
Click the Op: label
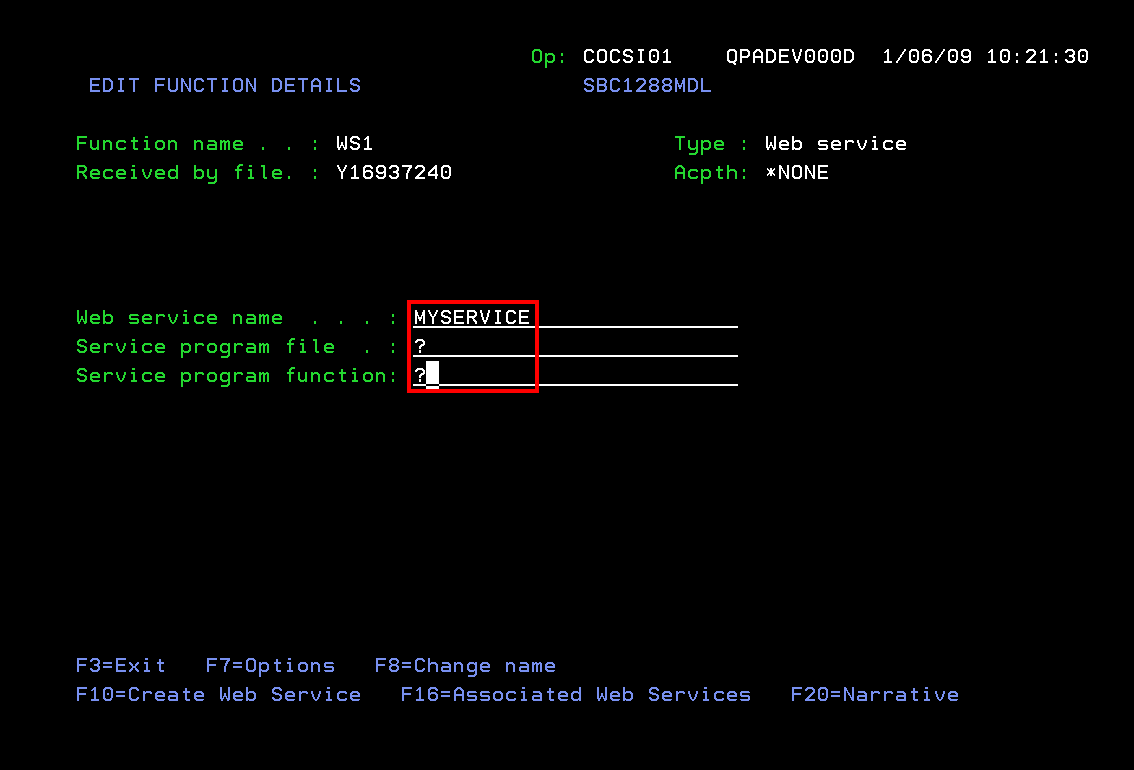click(x=549, y=56)
